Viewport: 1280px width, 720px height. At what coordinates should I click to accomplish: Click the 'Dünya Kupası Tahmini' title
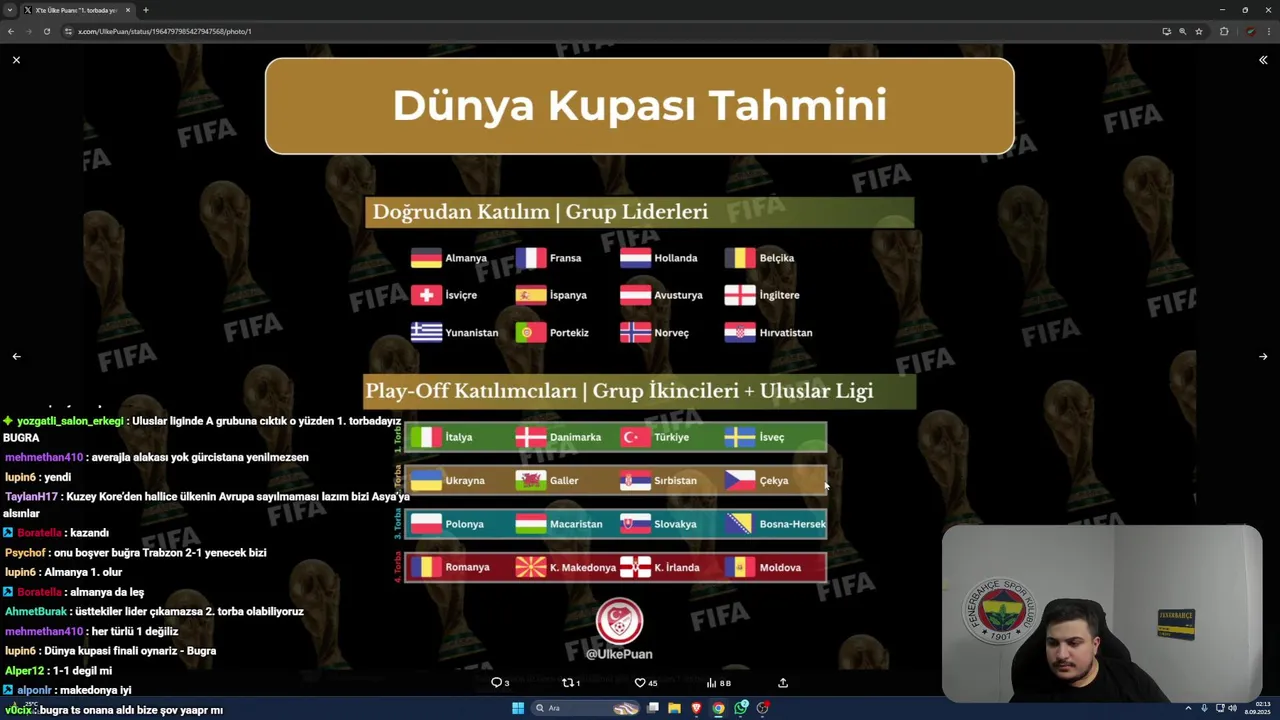(640, 105)
